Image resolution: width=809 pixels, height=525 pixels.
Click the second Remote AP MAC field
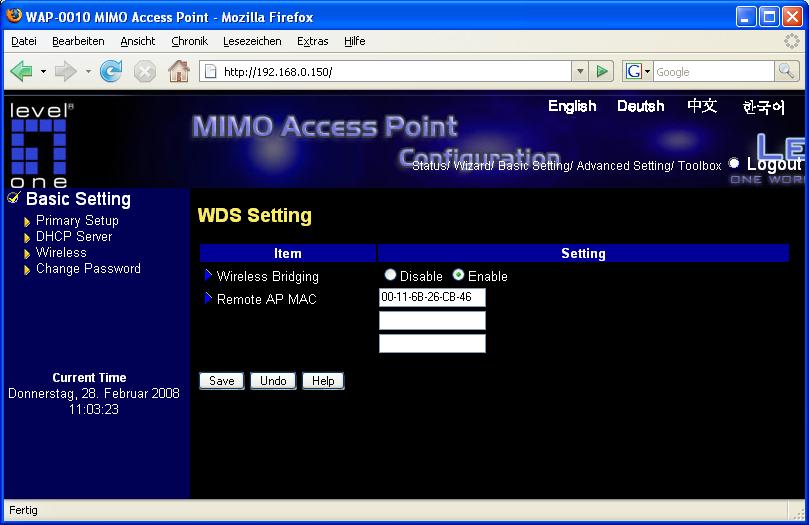click(x=432, y=321)
